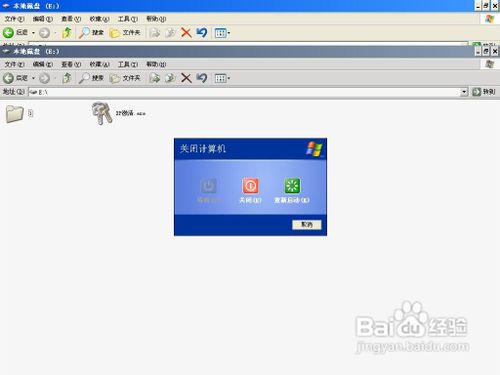500x375 pixels.
Task: Open 查看(V) menu in front window
Action: pyautogui.click(x=71, y=64)
